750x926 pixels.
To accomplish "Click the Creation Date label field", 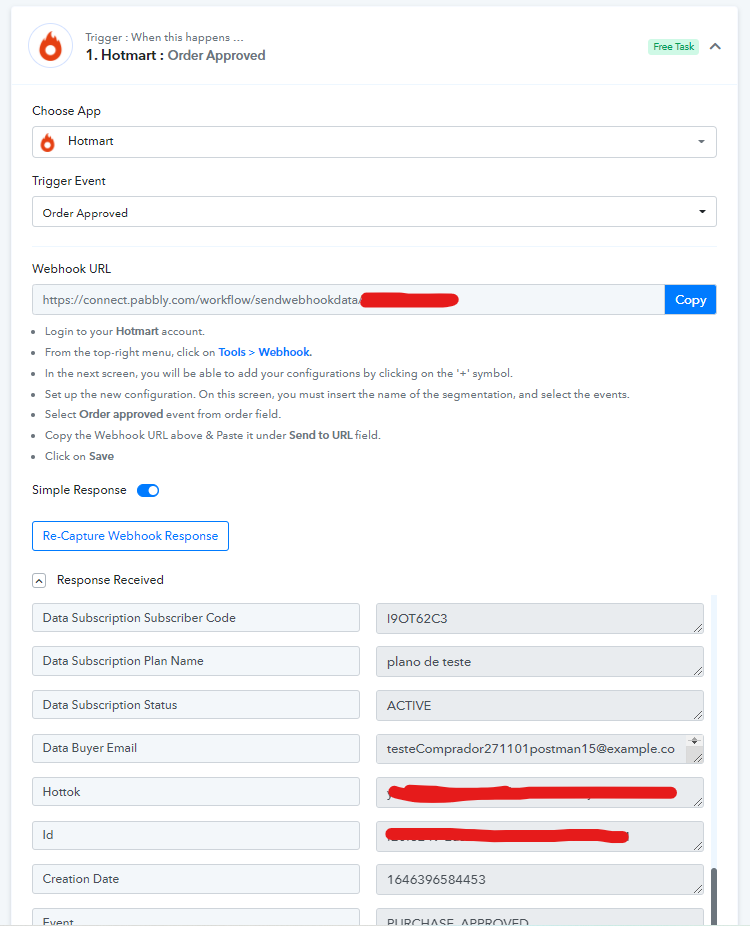I will point(196,879).
